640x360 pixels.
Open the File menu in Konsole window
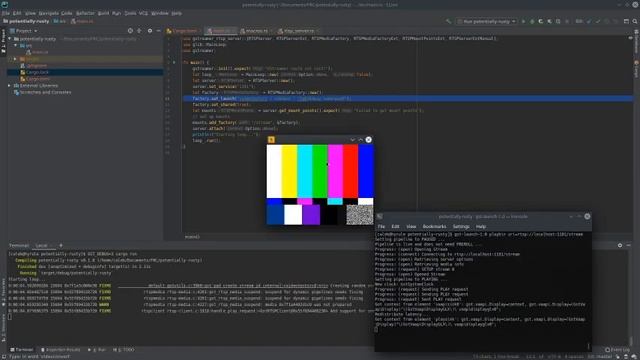point(381,227)
